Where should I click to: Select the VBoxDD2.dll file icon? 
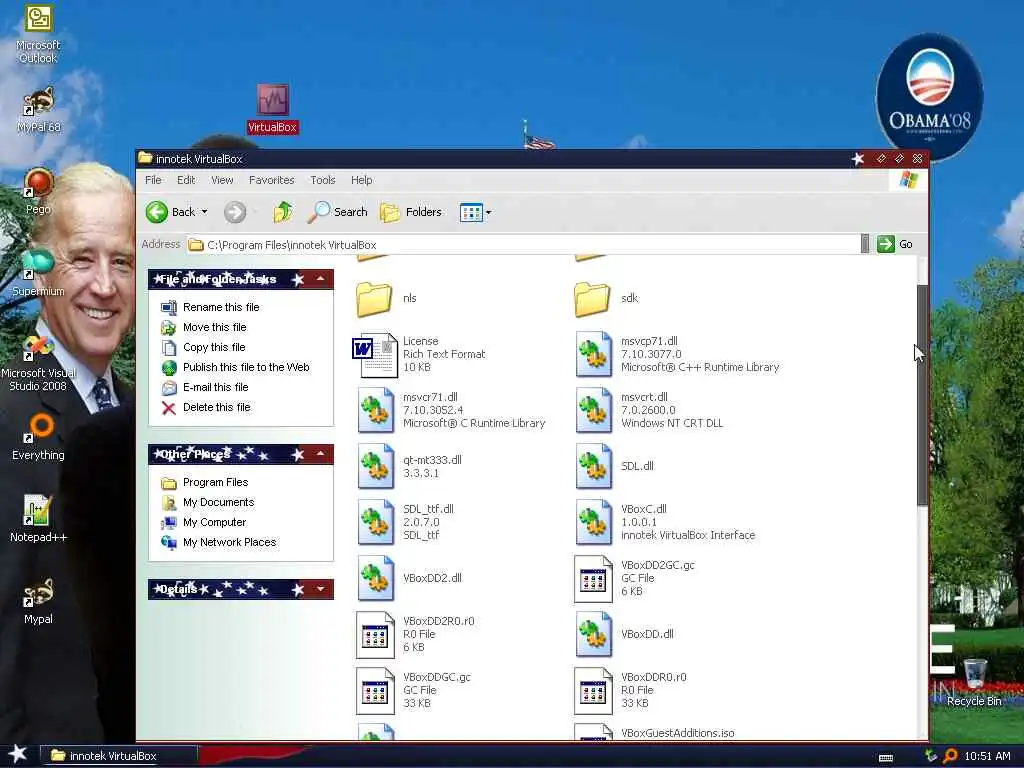coord(376,578)
